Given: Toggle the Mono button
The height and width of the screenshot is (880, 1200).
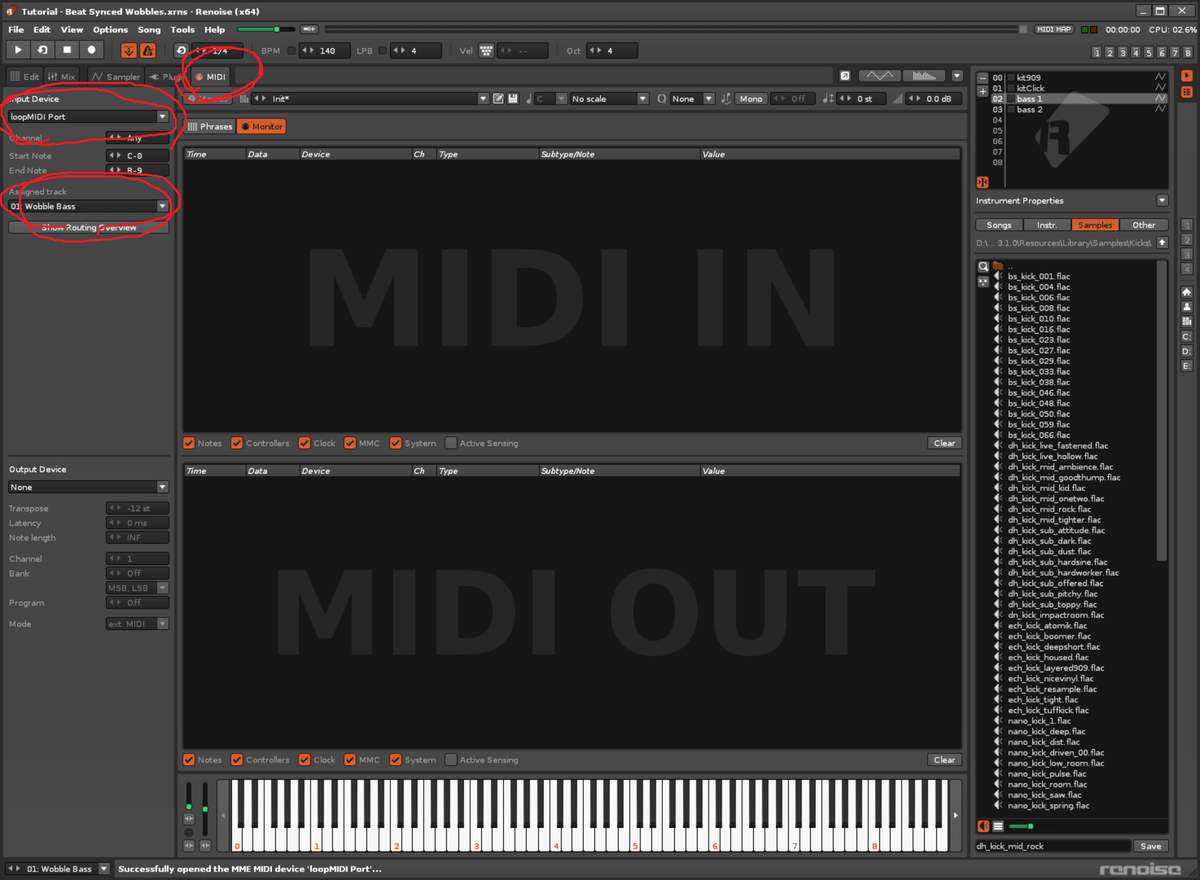Looking at the screenshot, I should (x=751, y=99).
